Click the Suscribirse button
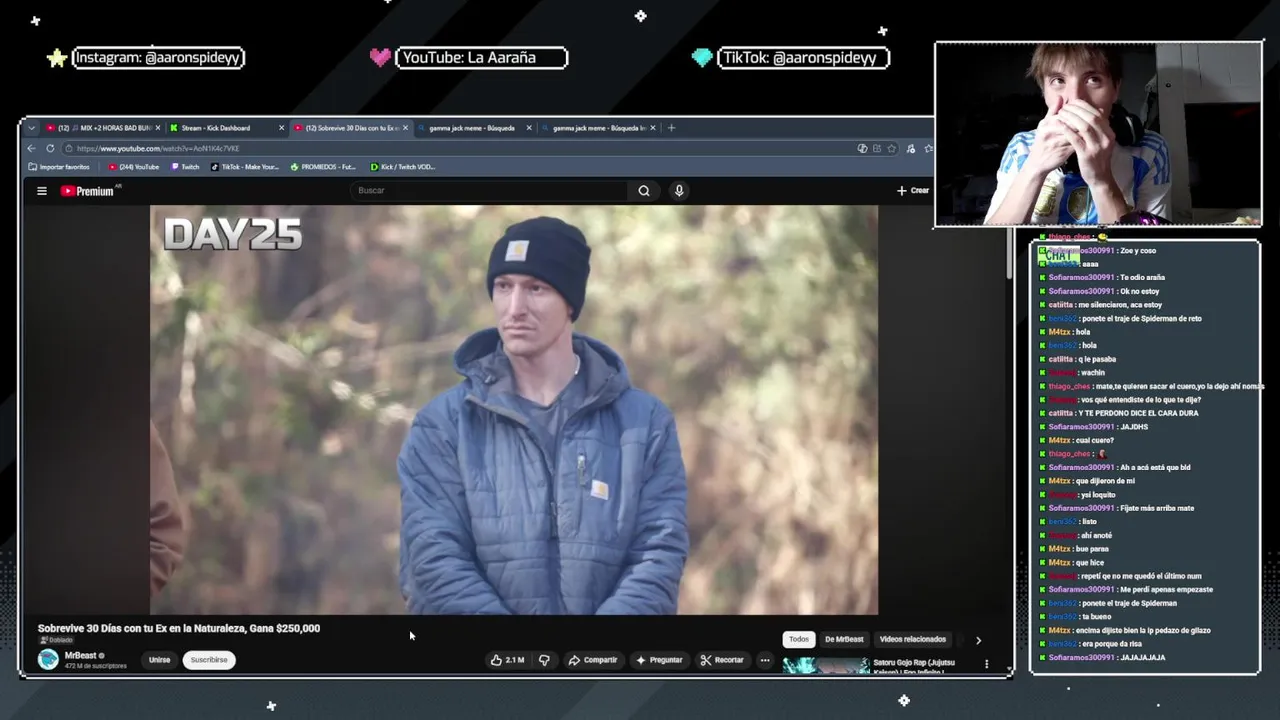The height and width of the screenshot is (720, 1280). point(209,660)
